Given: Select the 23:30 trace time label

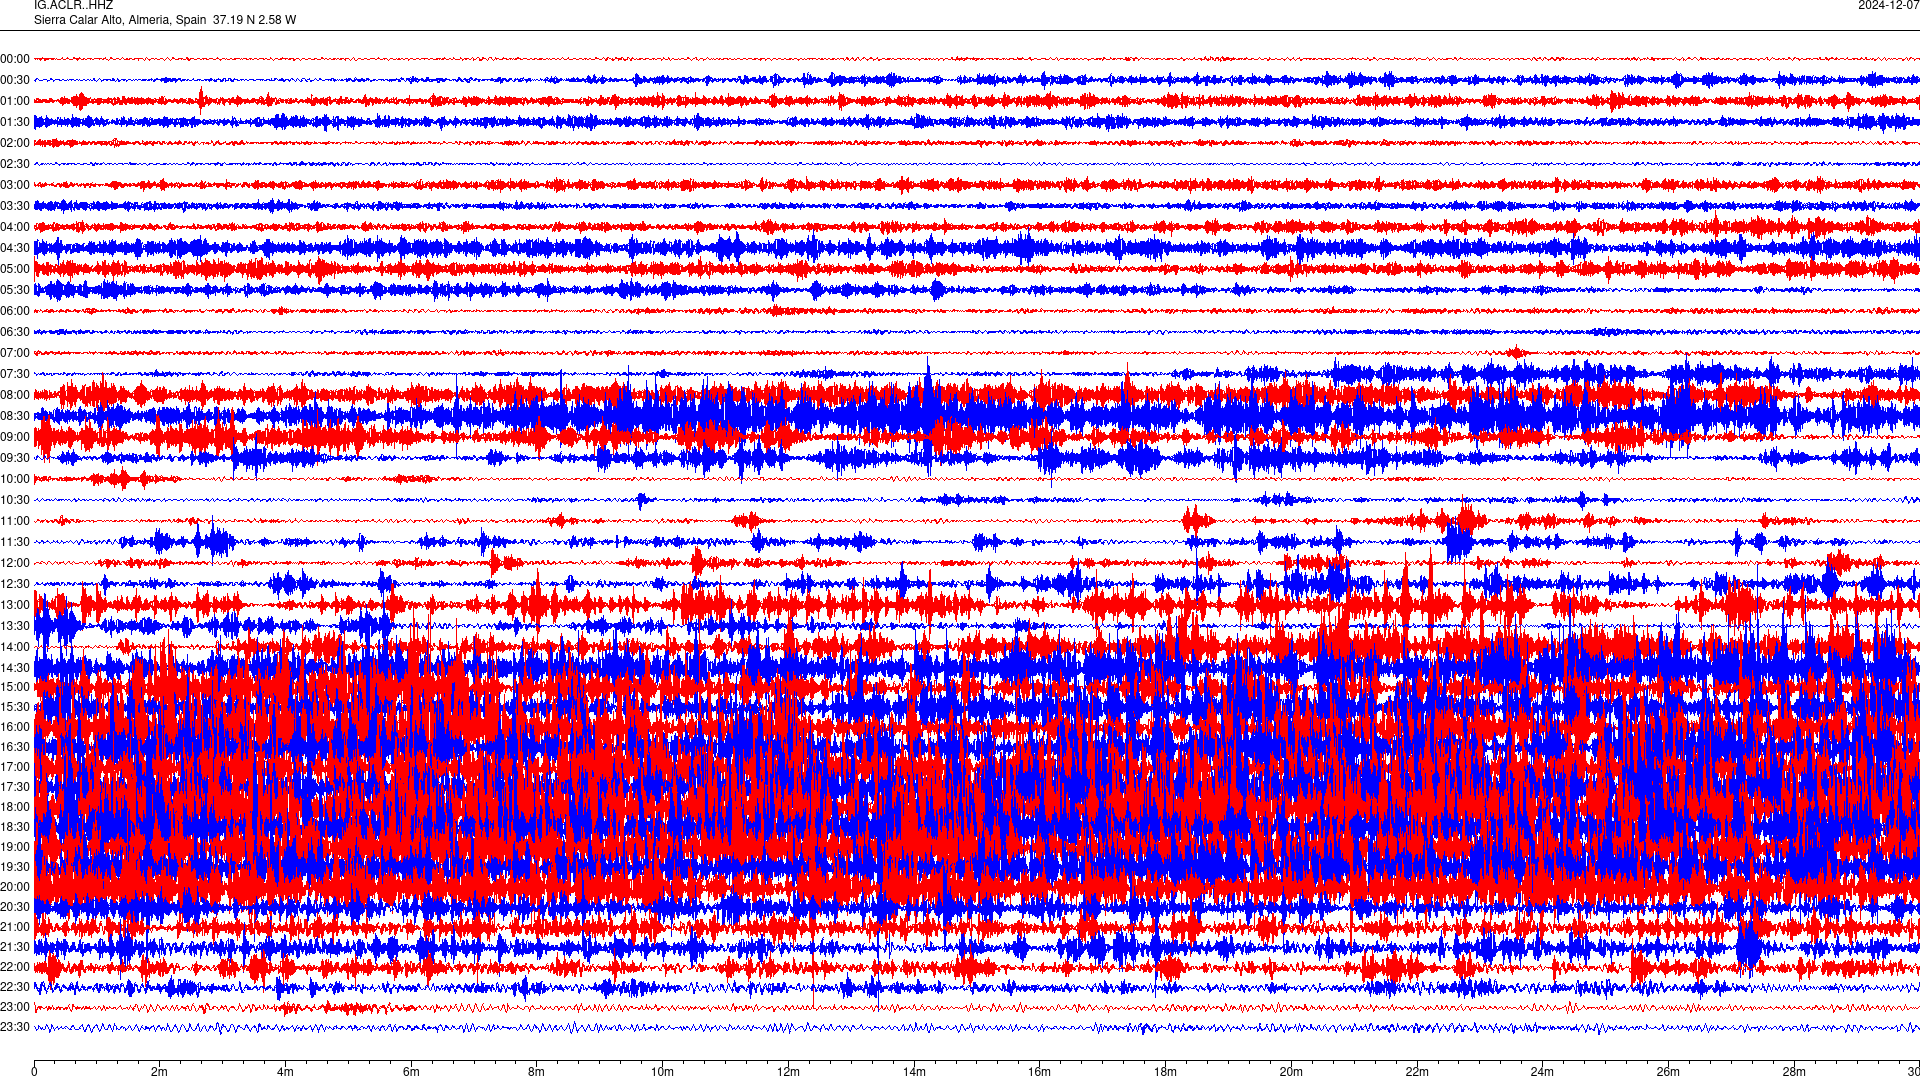Looking at the screenshot, I should coord(15,1027).
